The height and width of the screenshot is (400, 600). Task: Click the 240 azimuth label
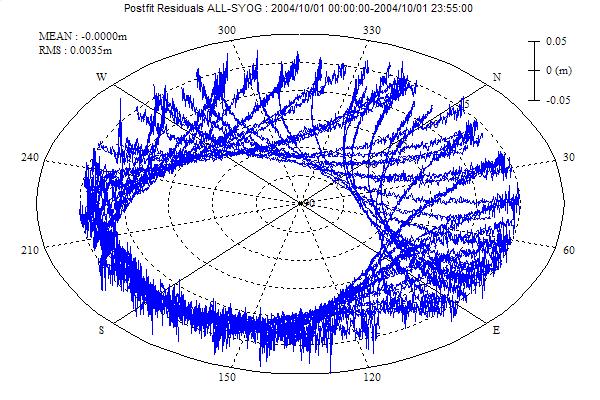[x=30, y=157]
